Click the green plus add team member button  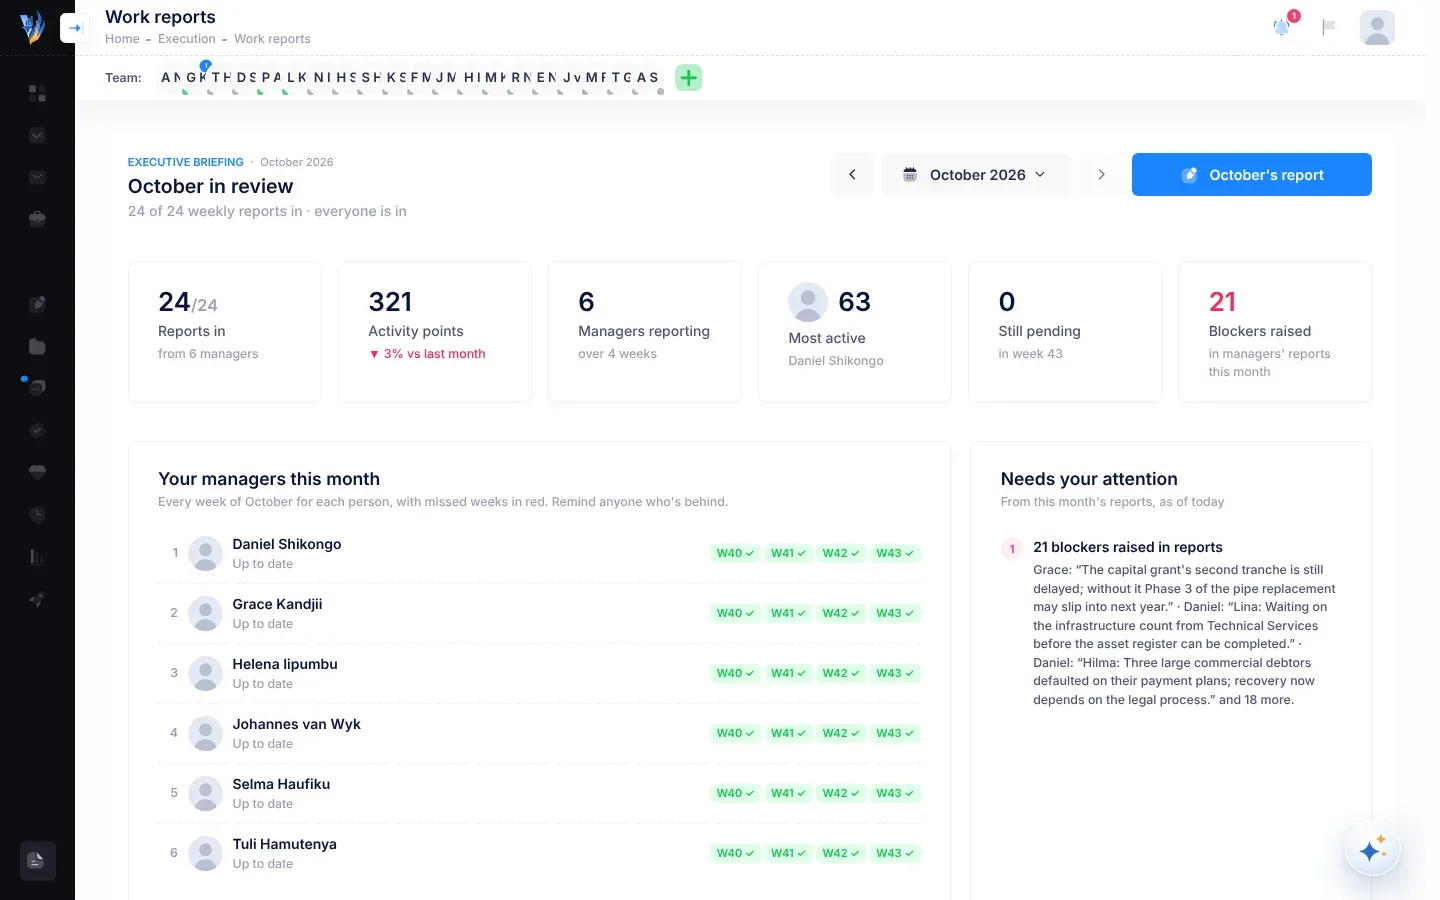coord(689,78)
